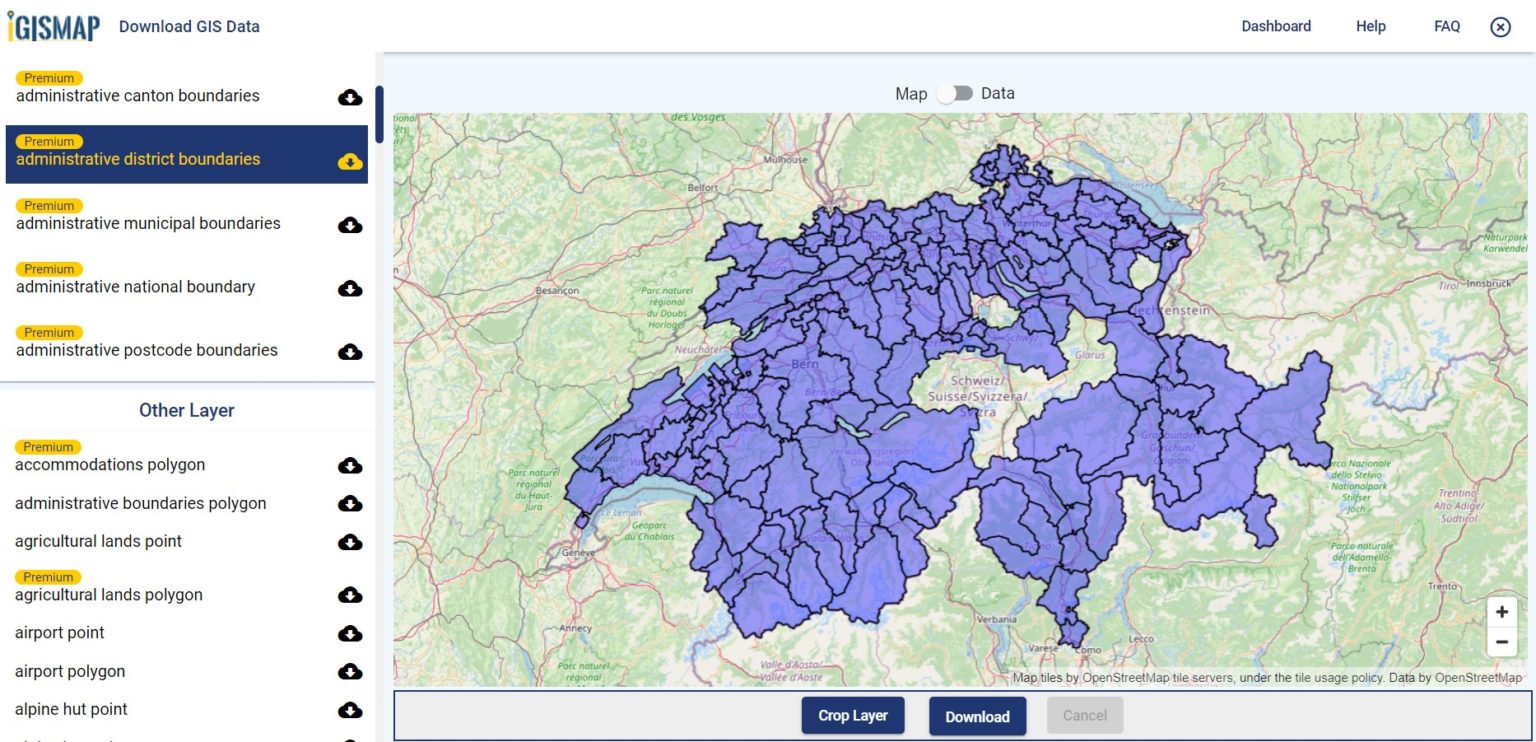This screenshot has width=1536, height=742.
Task: Click cloud download icon for administrative district boundaries
Action: (x=350, y=161)
